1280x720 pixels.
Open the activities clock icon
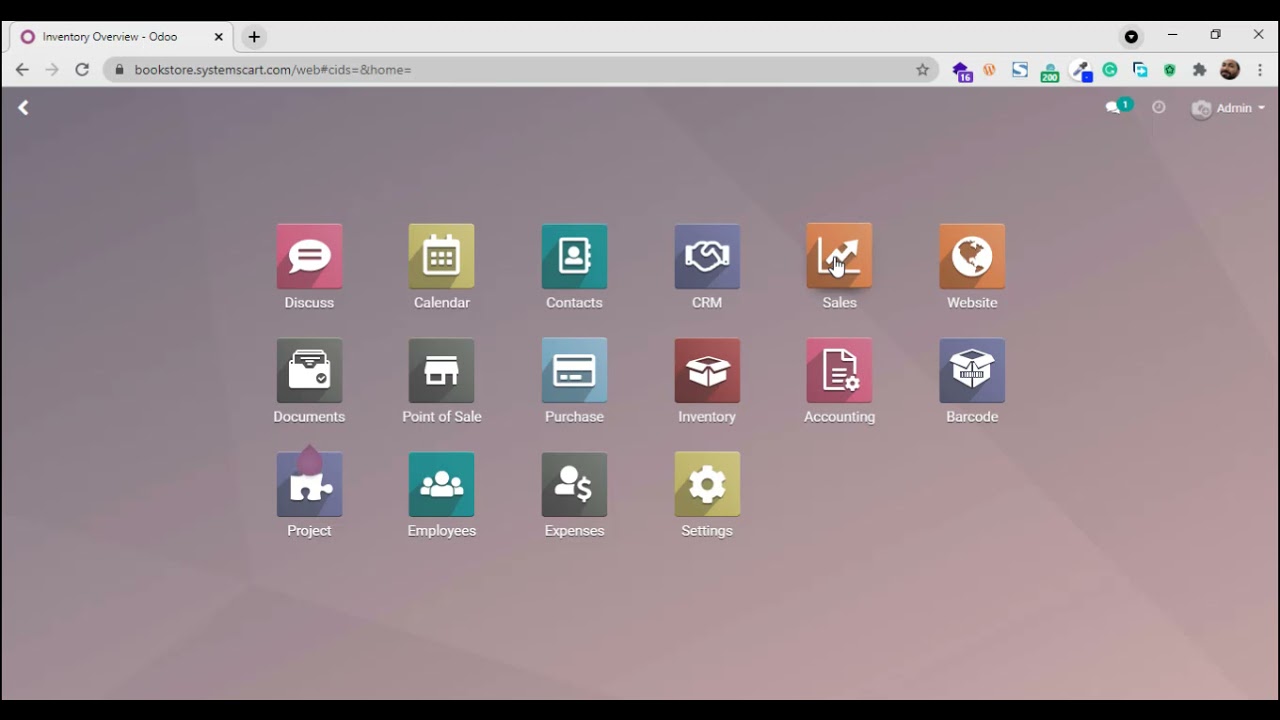1159,107
